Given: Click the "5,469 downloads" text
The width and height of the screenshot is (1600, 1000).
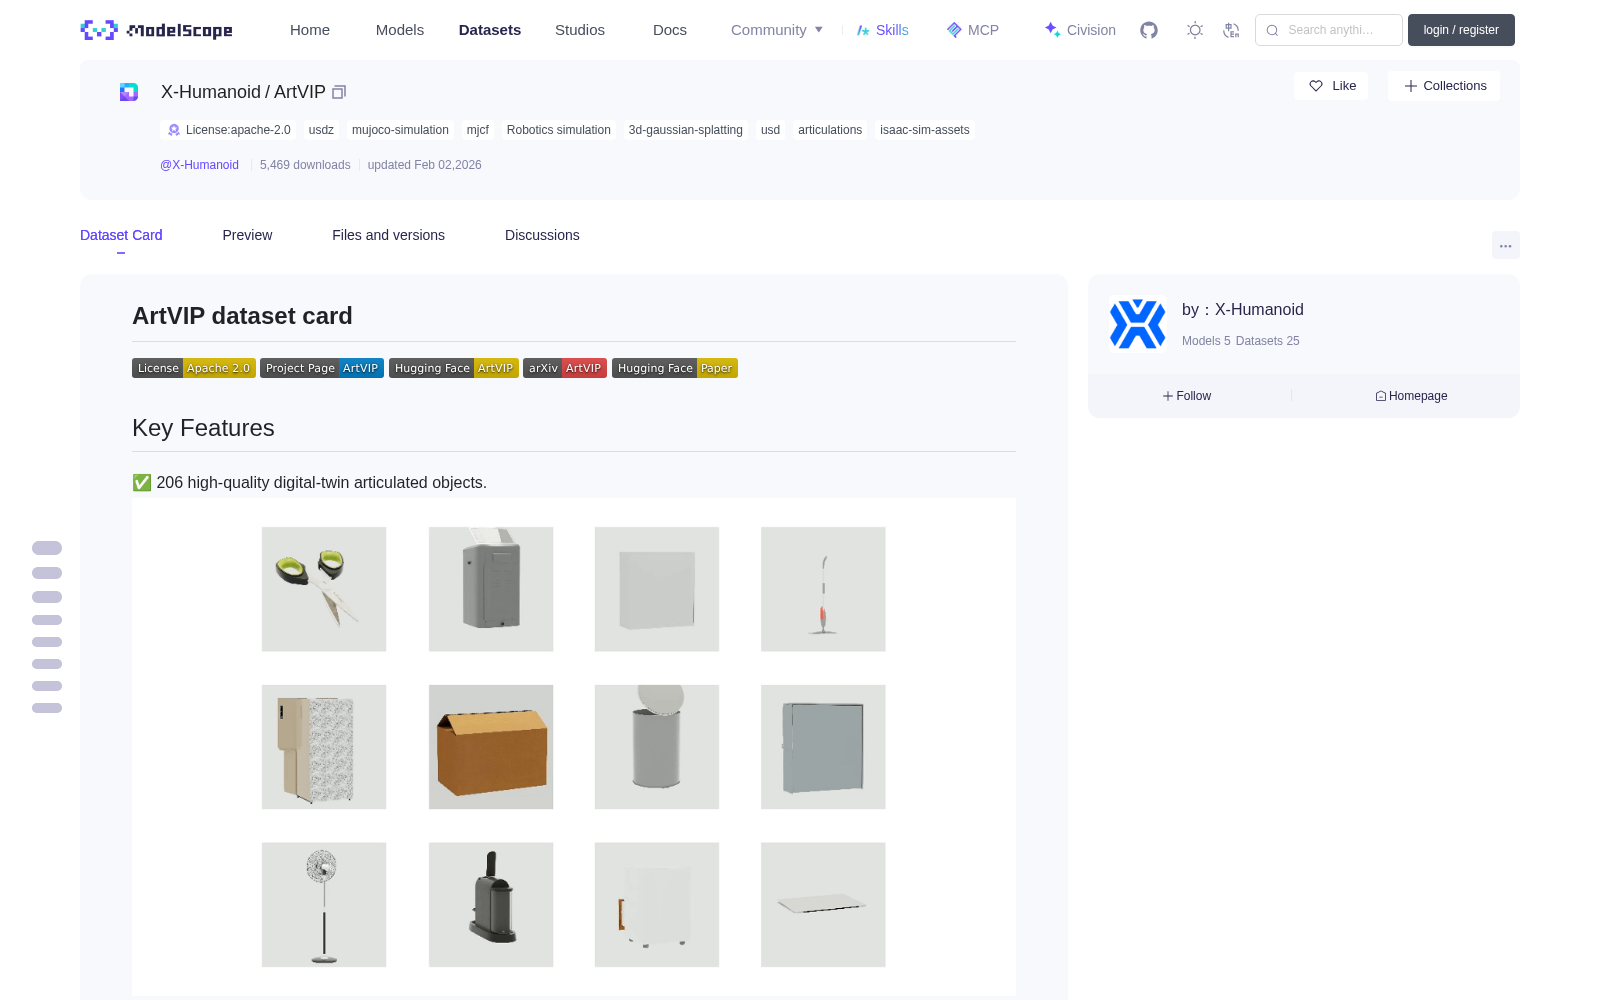Looking at the screenshot, I should pos(305,165).
